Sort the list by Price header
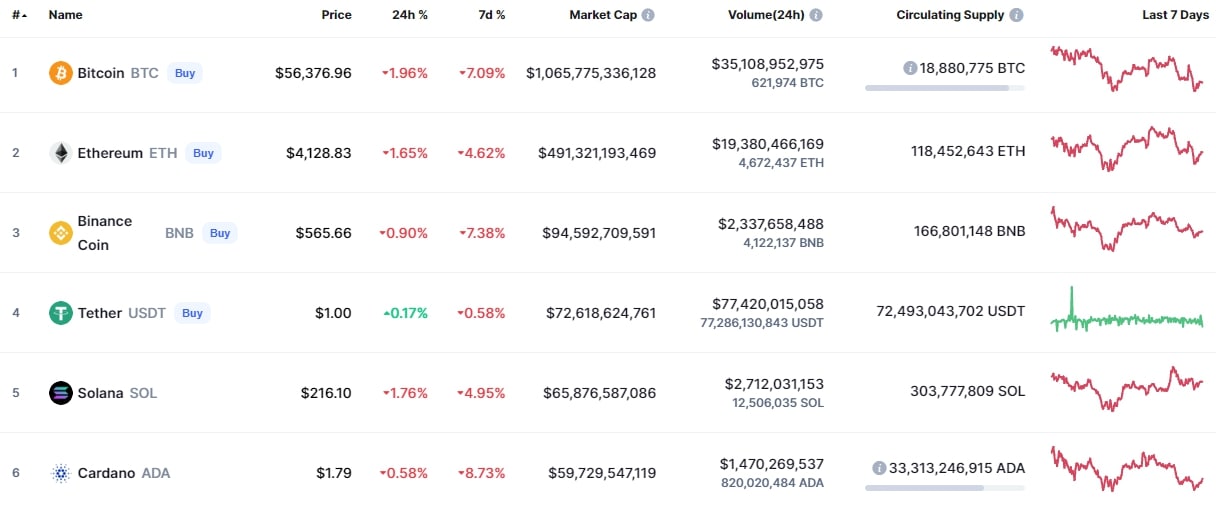Screen dimensions: 1216x511 (x=336, y=15)
